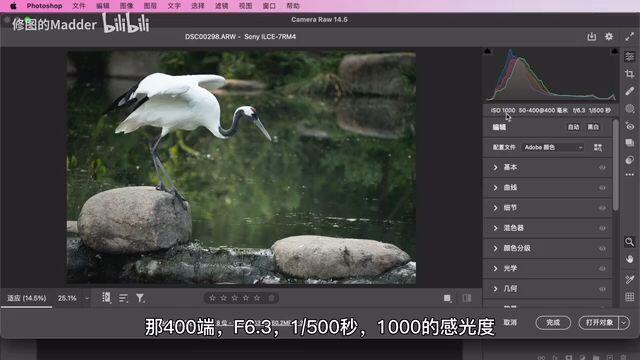The width and height of the screenshot is (640, 360).
Task: Open the Masking tool
Action: [629, 109]
